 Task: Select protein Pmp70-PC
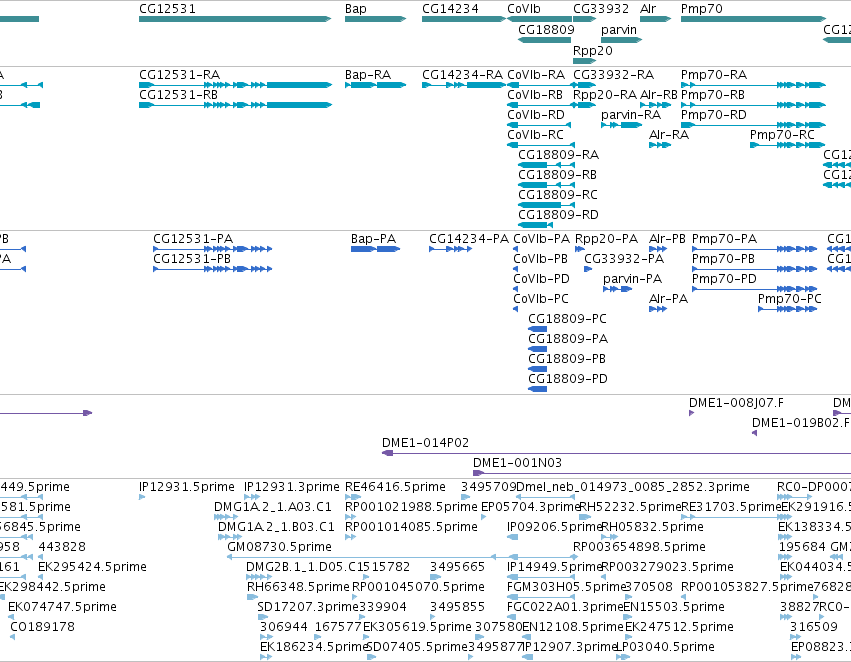pyautogui.click(x=790, y=300)
